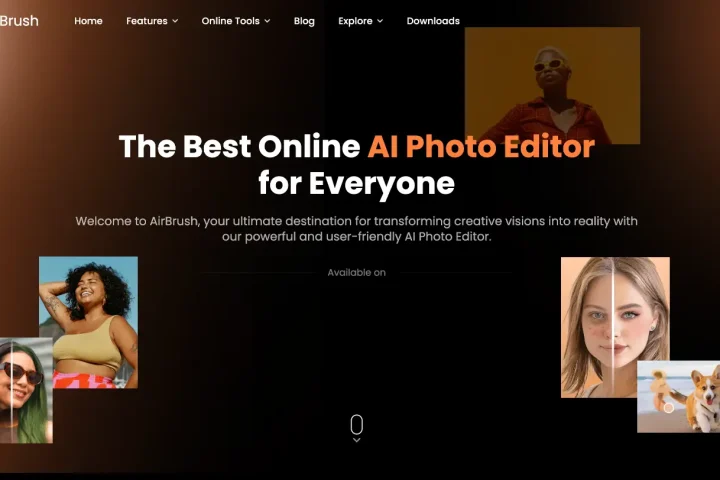Expand the chevron beside Online Tools
Screen dimensions: 720x480
267,21
